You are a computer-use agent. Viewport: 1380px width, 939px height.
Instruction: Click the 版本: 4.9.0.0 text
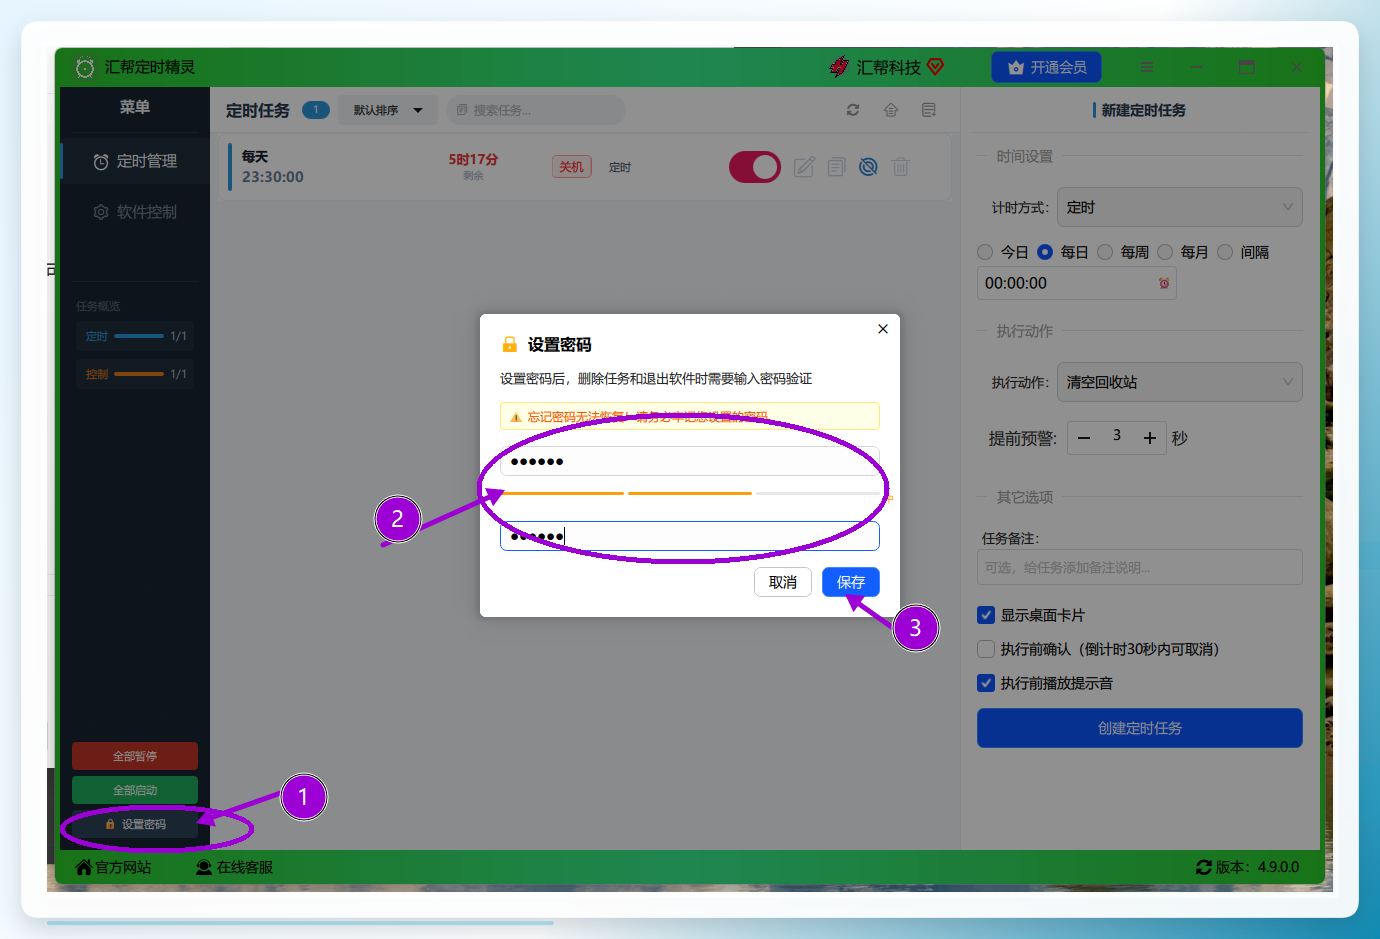[1257, 867]
